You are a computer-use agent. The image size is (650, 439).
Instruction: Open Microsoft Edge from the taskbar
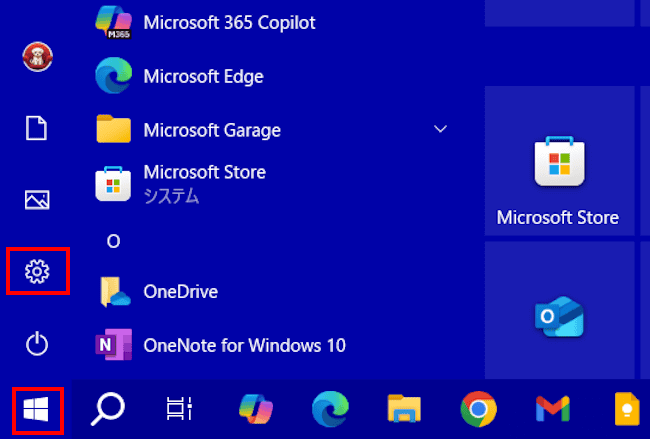pyautogui.click(x=330, y=409)
